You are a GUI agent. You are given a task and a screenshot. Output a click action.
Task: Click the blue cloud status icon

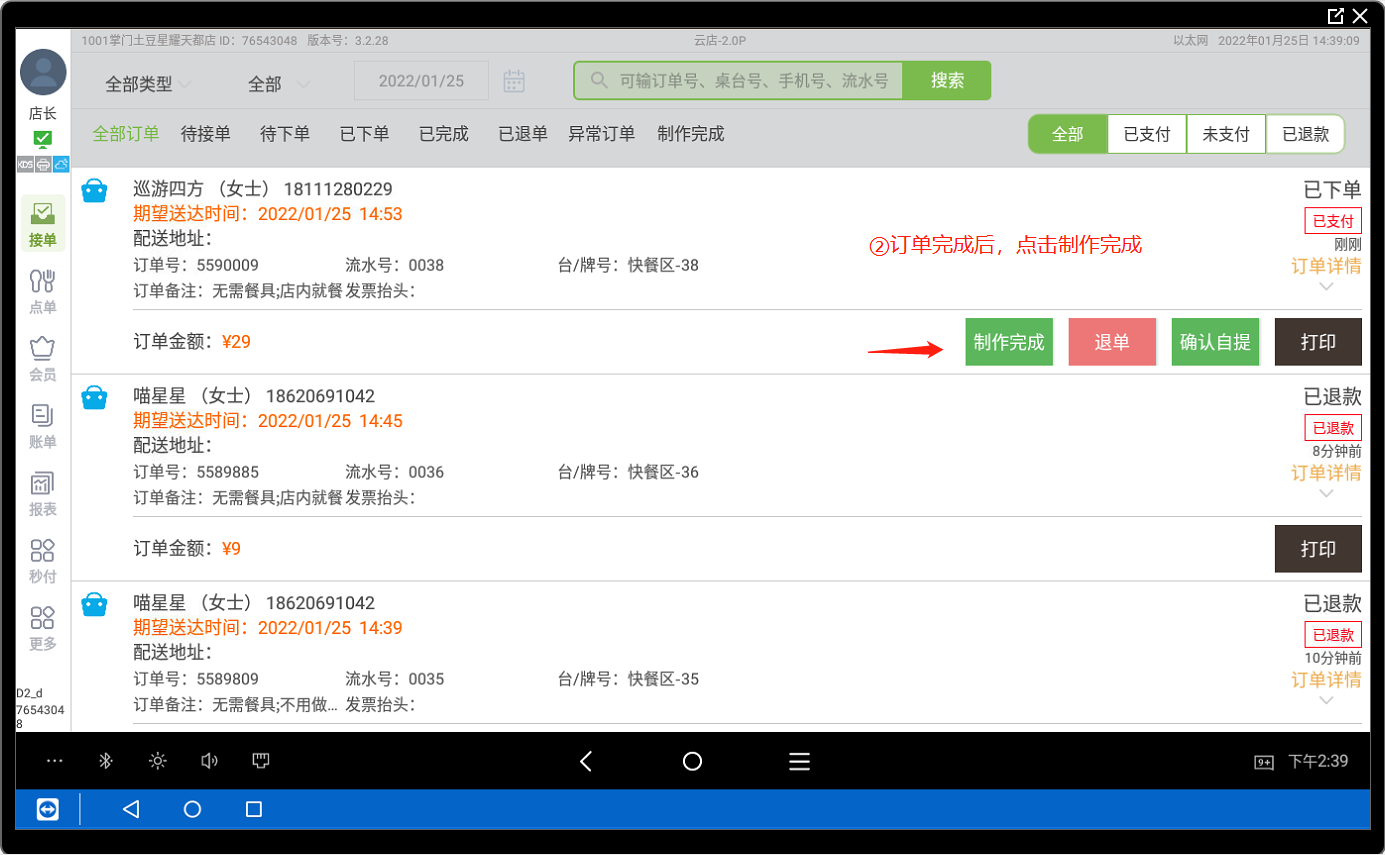tap(61, 164)
